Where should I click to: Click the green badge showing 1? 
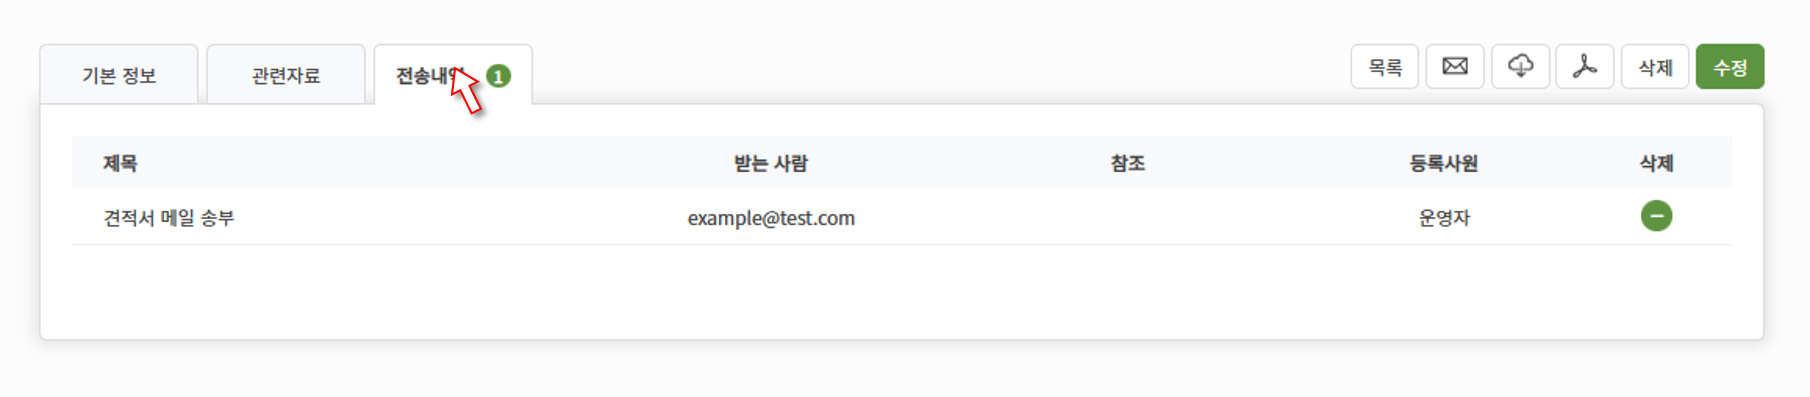[x=498, y=76]
